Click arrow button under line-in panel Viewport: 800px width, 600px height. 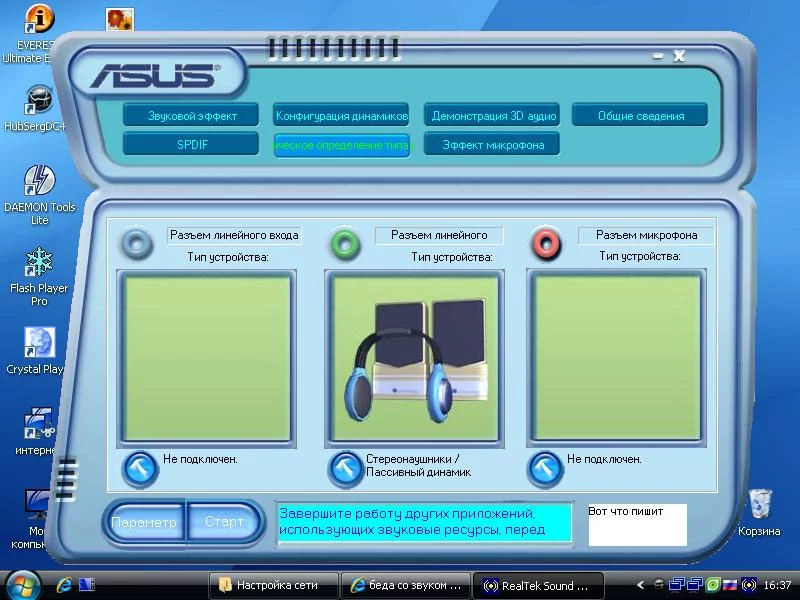[x=140, y=469]
